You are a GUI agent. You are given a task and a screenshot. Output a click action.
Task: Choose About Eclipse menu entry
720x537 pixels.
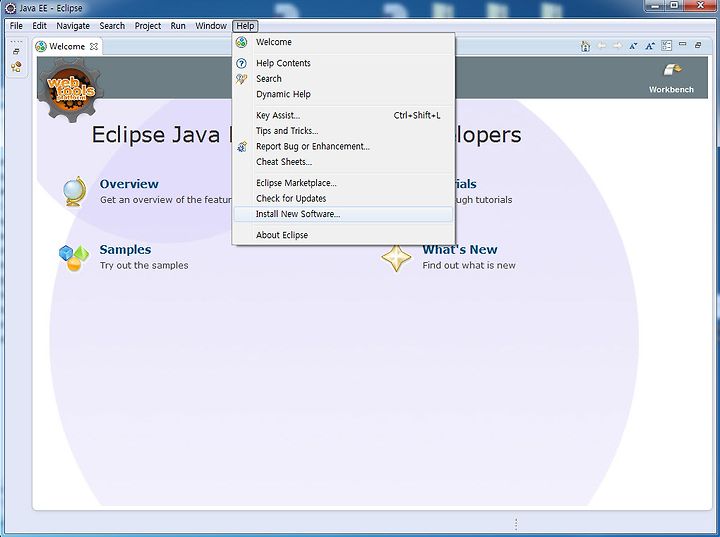point(343,235)
